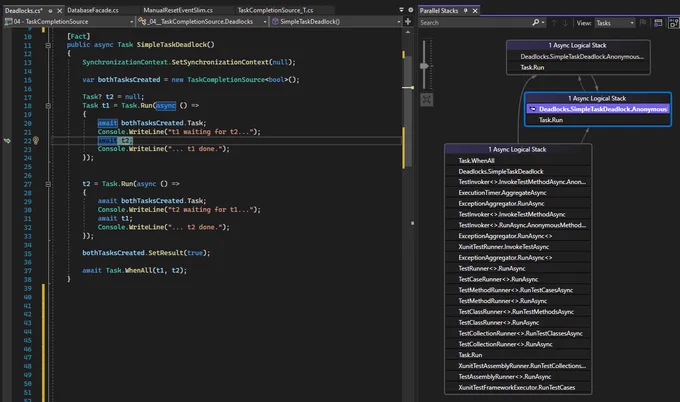Select the TestClassRunner<>.RunTestMethodsAsync frame
This screenshot has width=680, height=402.
[x=518, y=311]
